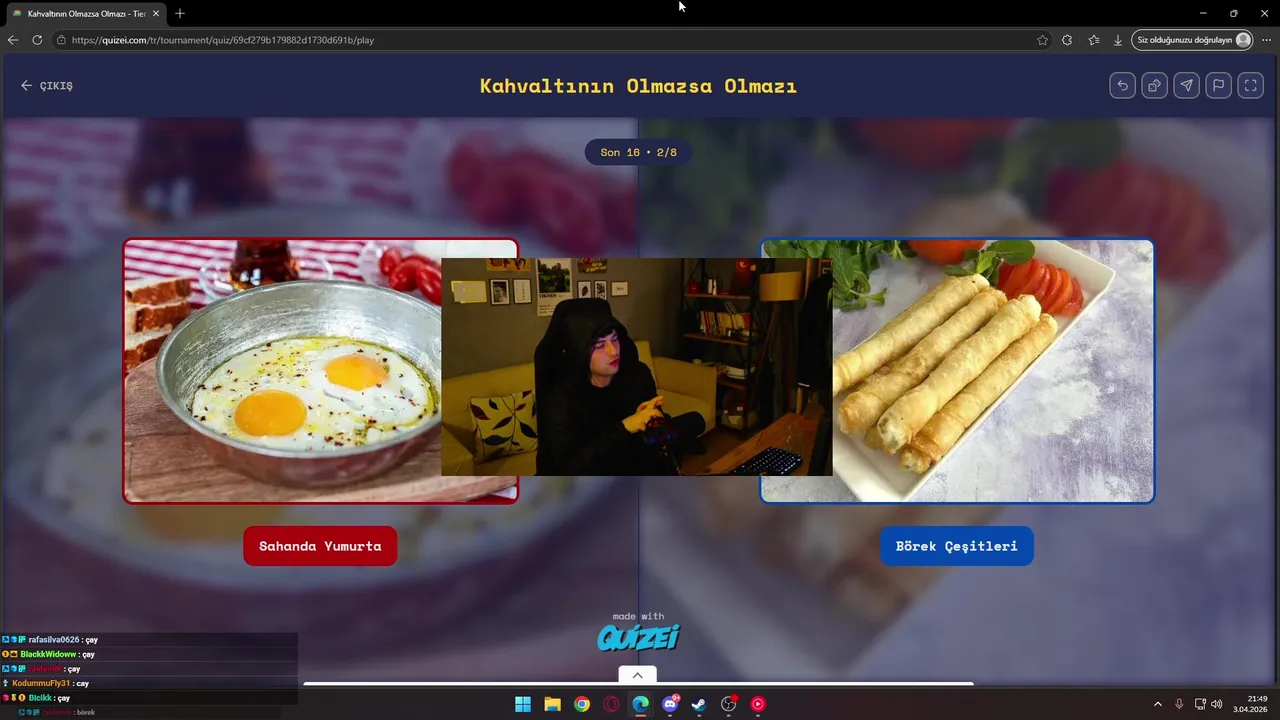Undo the last choice with the back-arrow icon
The image size is (1280, 720).
pyautogui.click(x=1122, y=85)
